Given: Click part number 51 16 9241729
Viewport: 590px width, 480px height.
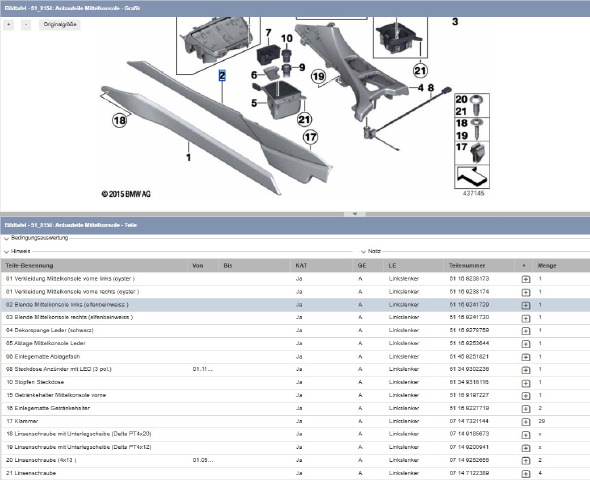Looking at the screenshot, I should click(469, 305).
